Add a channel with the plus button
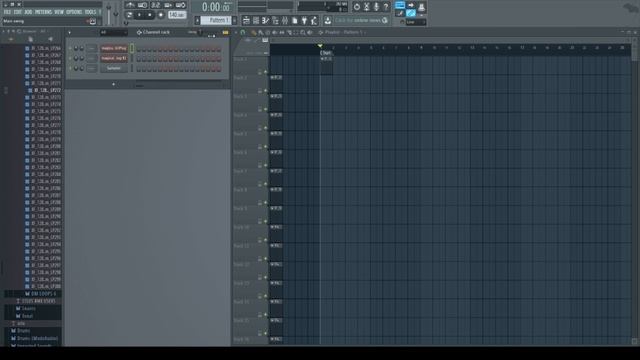640x360 pixels. pyautogui.click(x=113, y=84)
